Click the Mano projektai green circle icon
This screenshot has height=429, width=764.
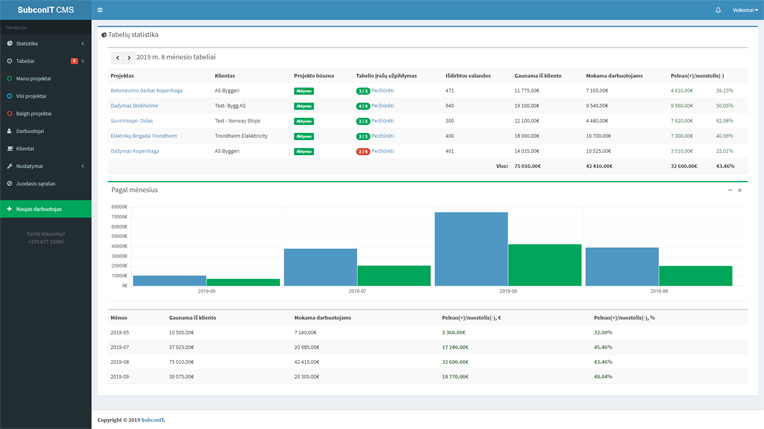[x=9, y=78]
